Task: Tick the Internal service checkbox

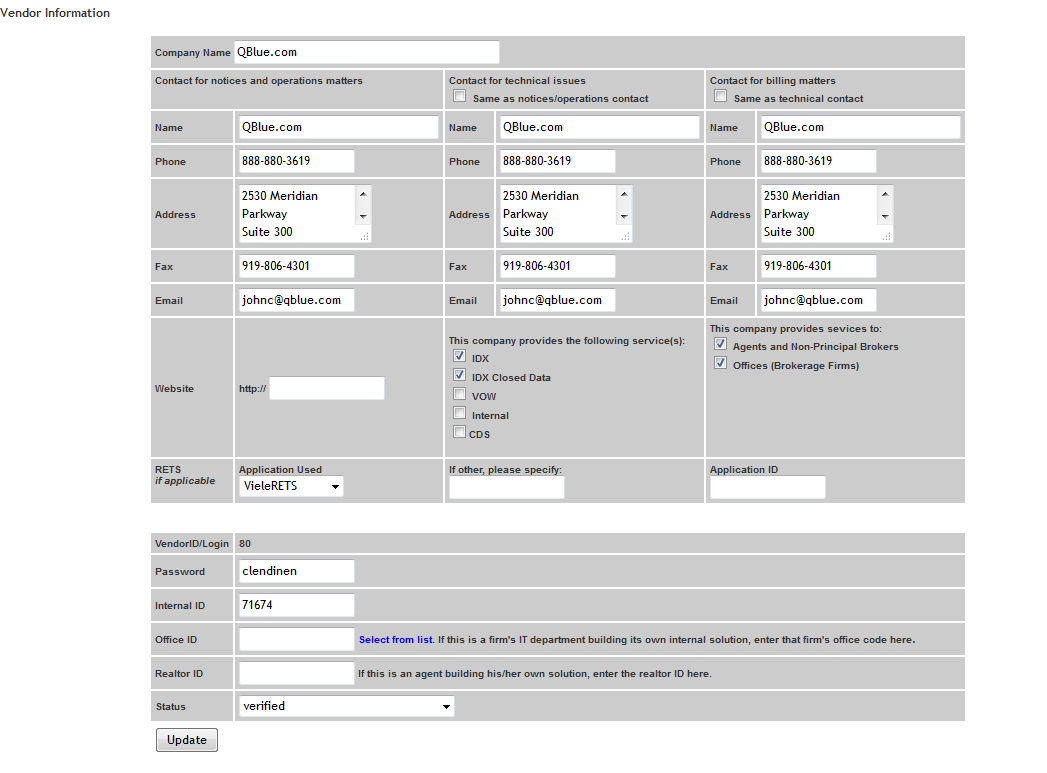Action: pyautogui.click(x=460, y=413)
